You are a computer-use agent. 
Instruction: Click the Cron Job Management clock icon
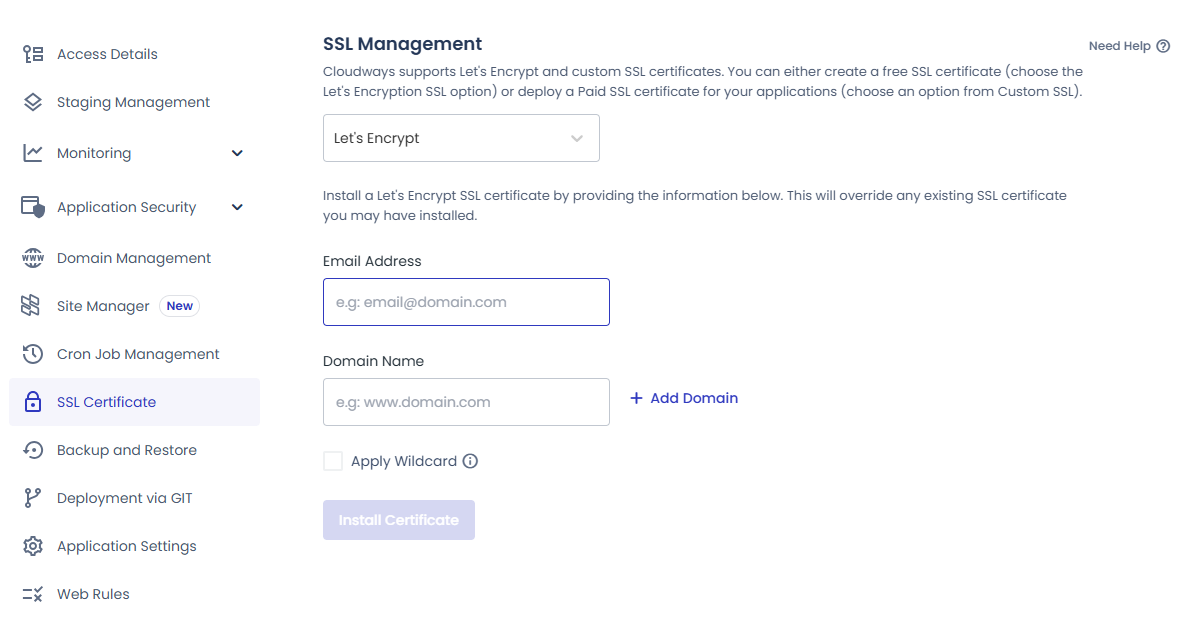[32, 354]
